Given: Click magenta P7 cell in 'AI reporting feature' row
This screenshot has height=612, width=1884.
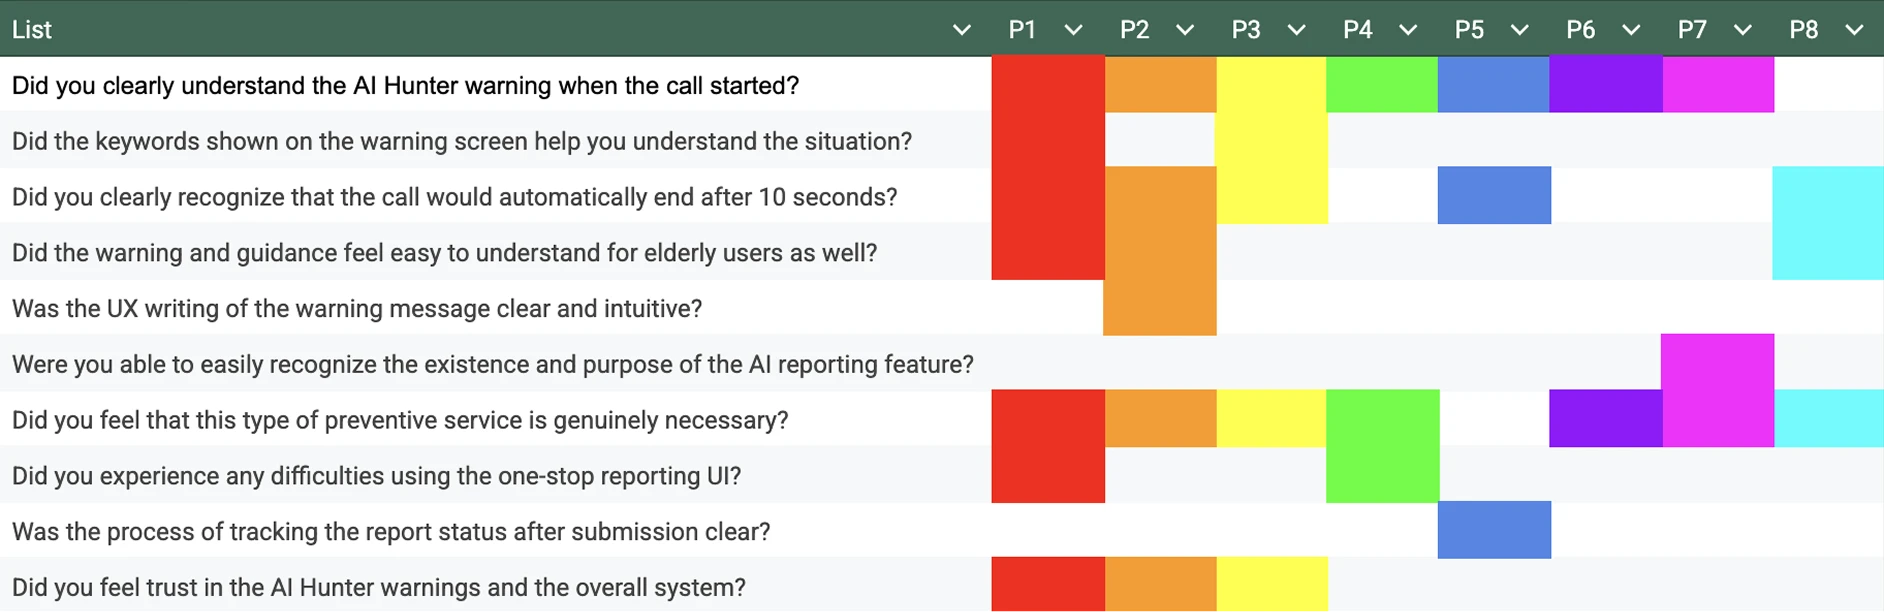Looking at the screenshot, I should [1718, 363].
